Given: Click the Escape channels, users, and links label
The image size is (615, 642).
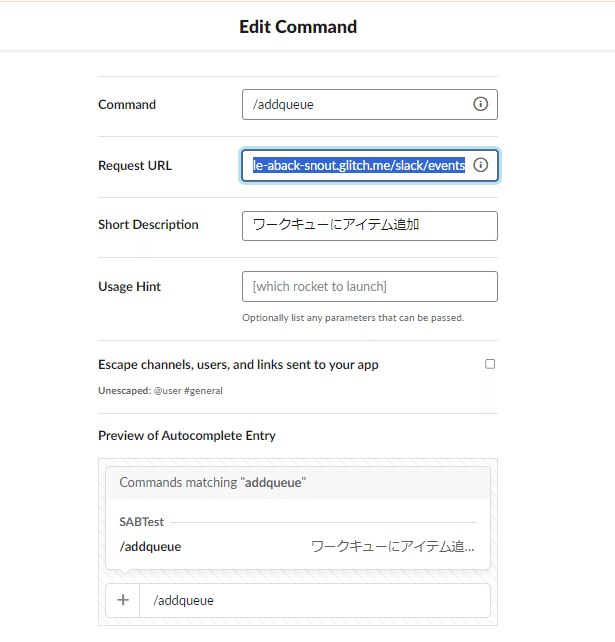Looking at the screenshot, I should click(238, 364).
